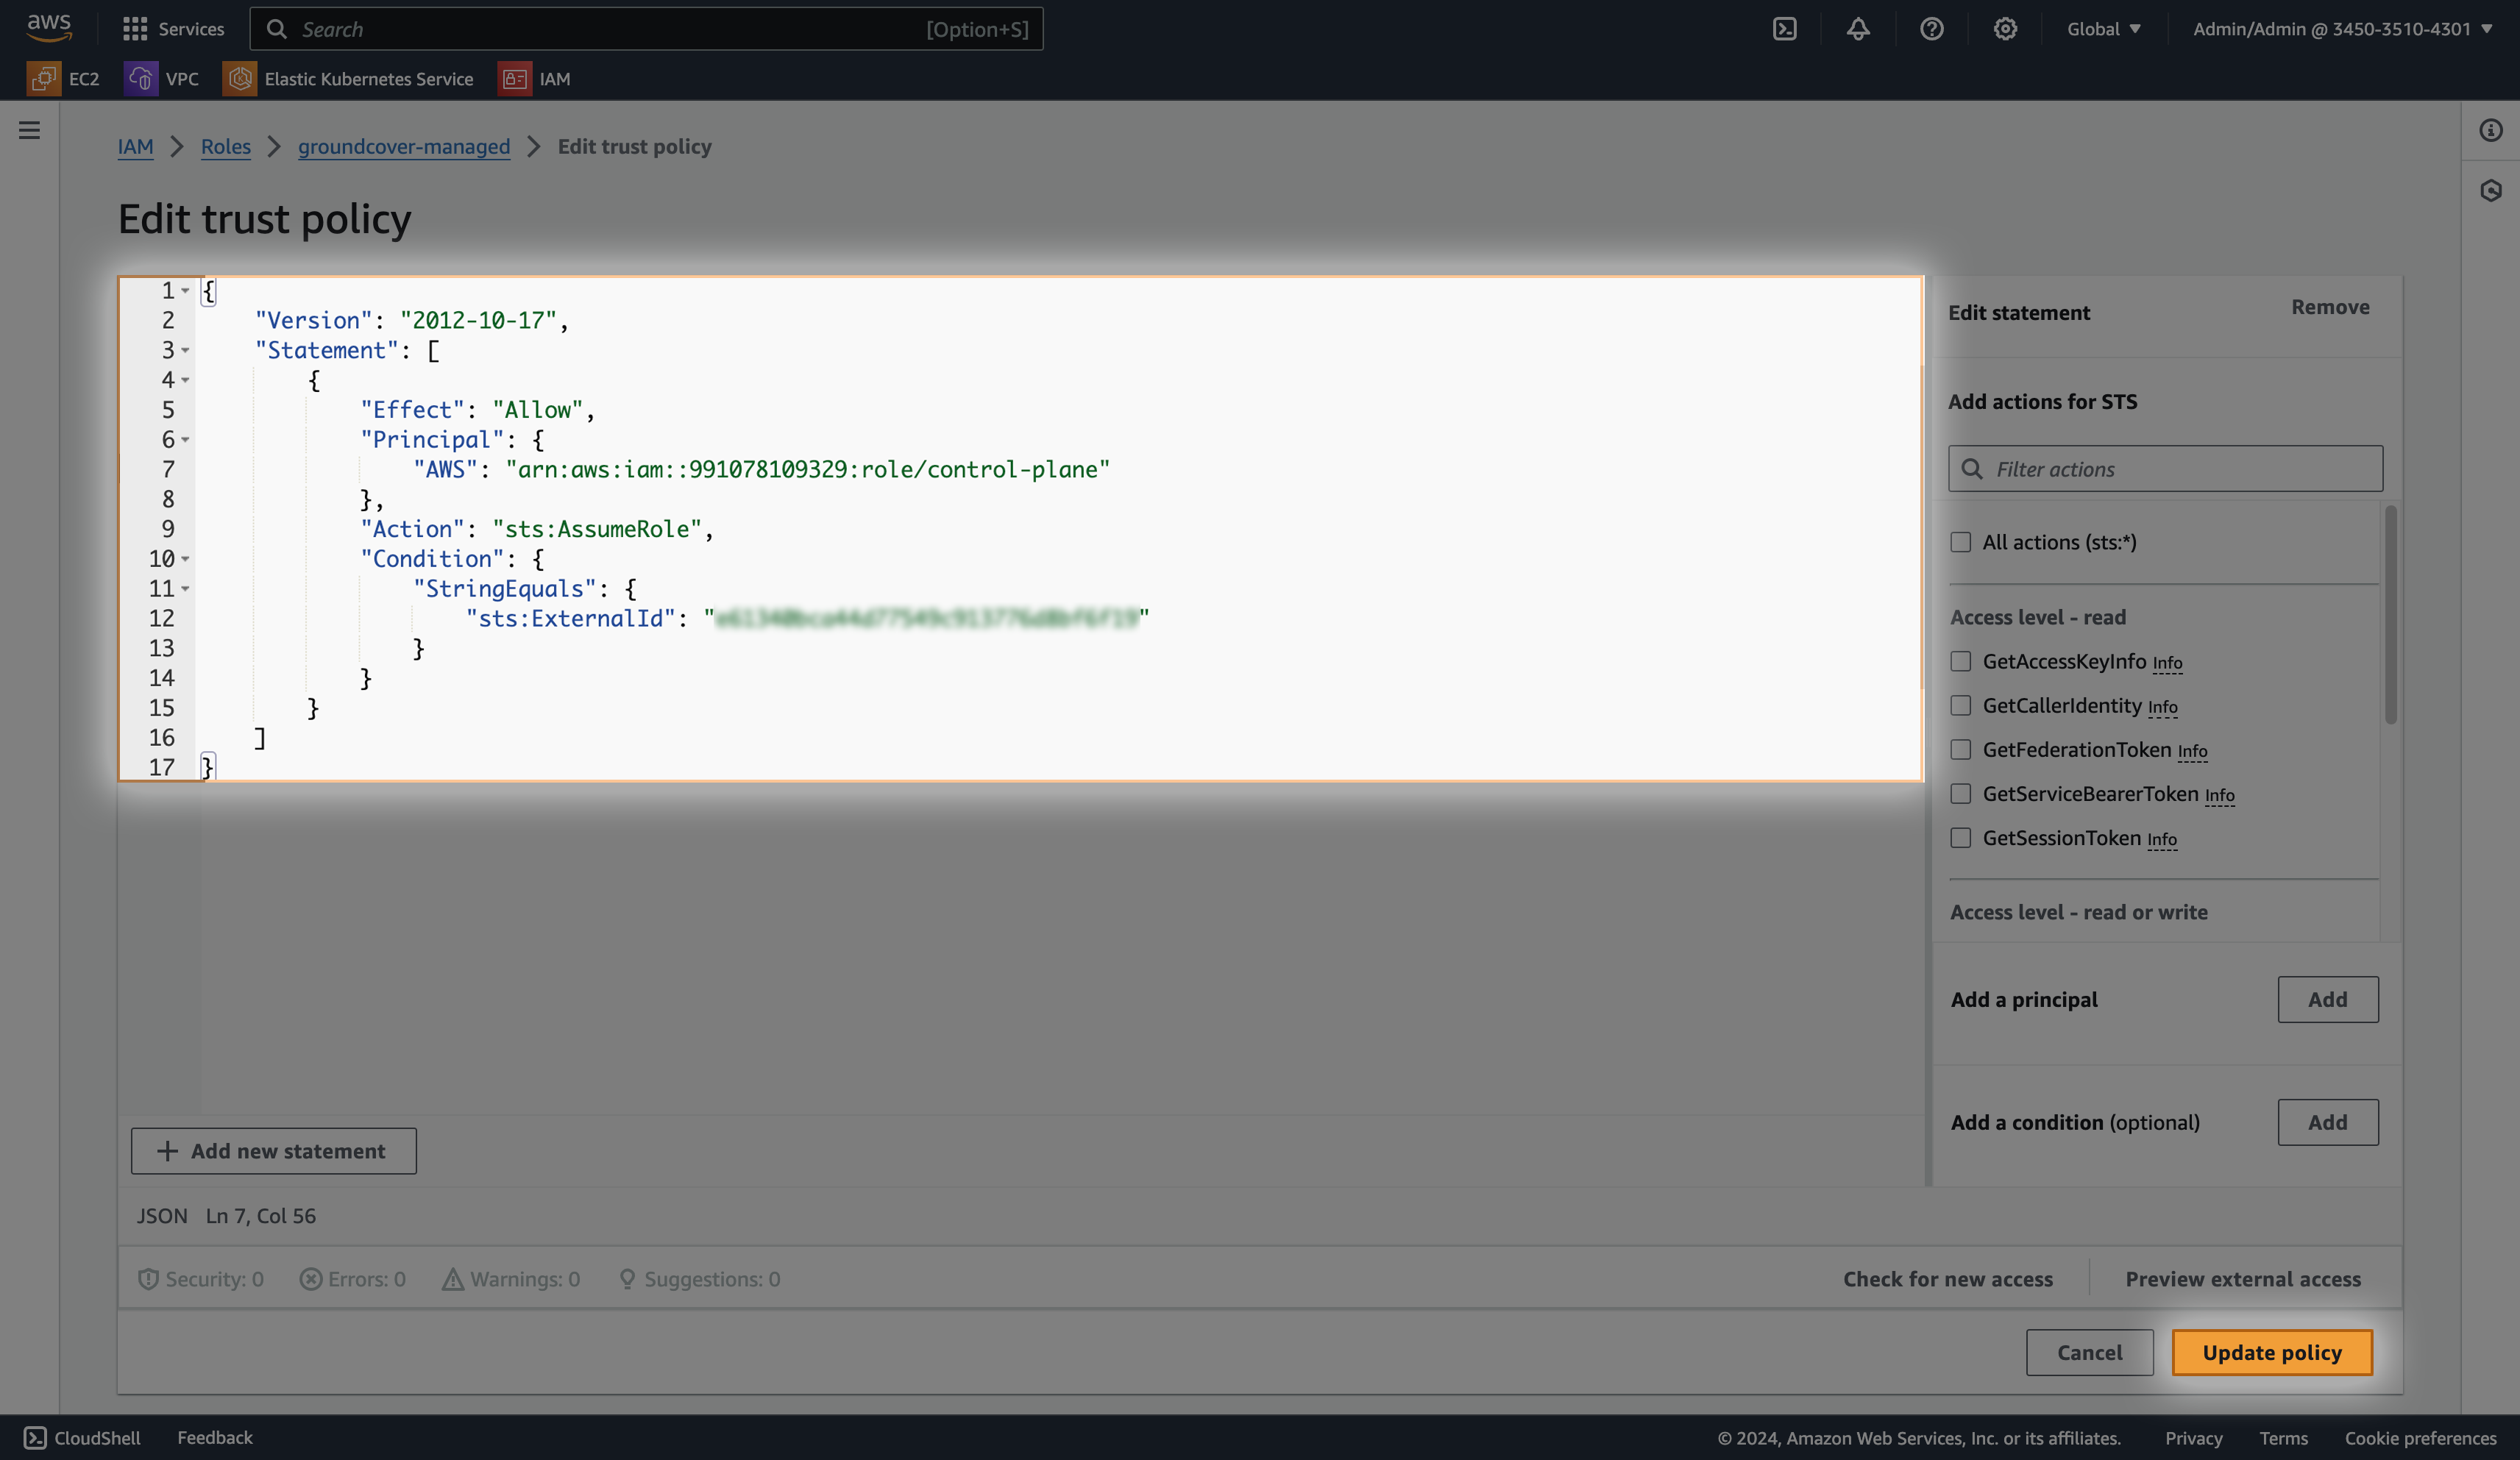Viewport: 2520px width, 1460px height.
Task: Go to Roles in the breadcrumb
Action: [x=226, y=147]
